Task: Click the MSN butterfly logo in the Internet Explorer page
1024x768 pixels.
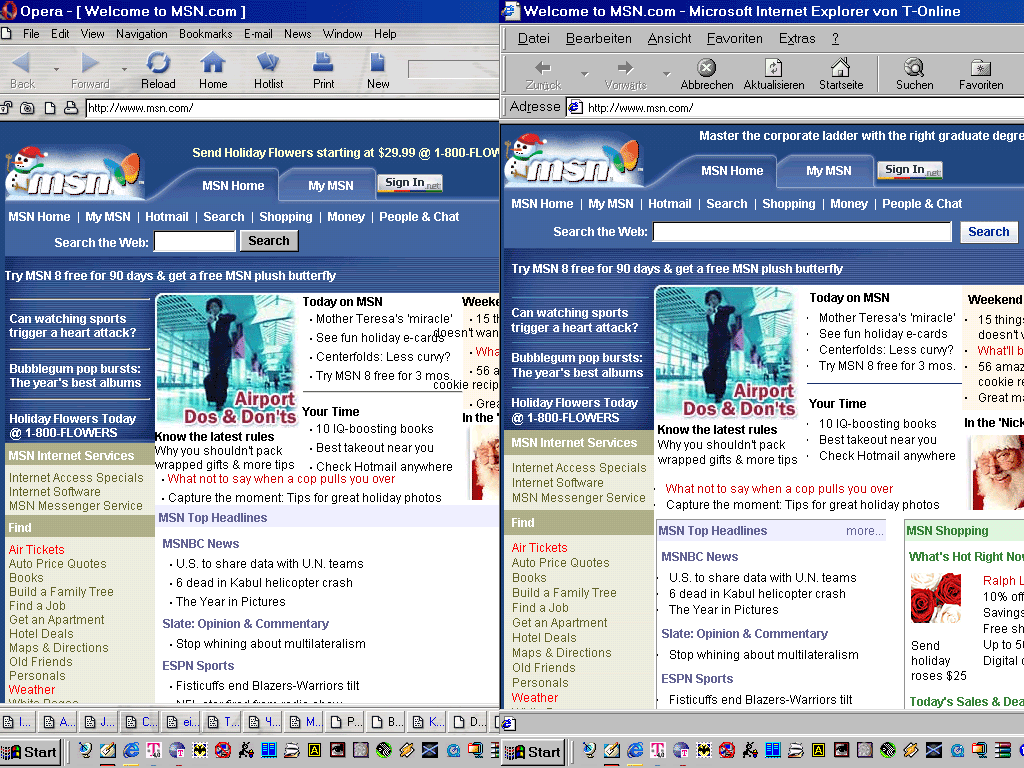Action: coord(572,159)
